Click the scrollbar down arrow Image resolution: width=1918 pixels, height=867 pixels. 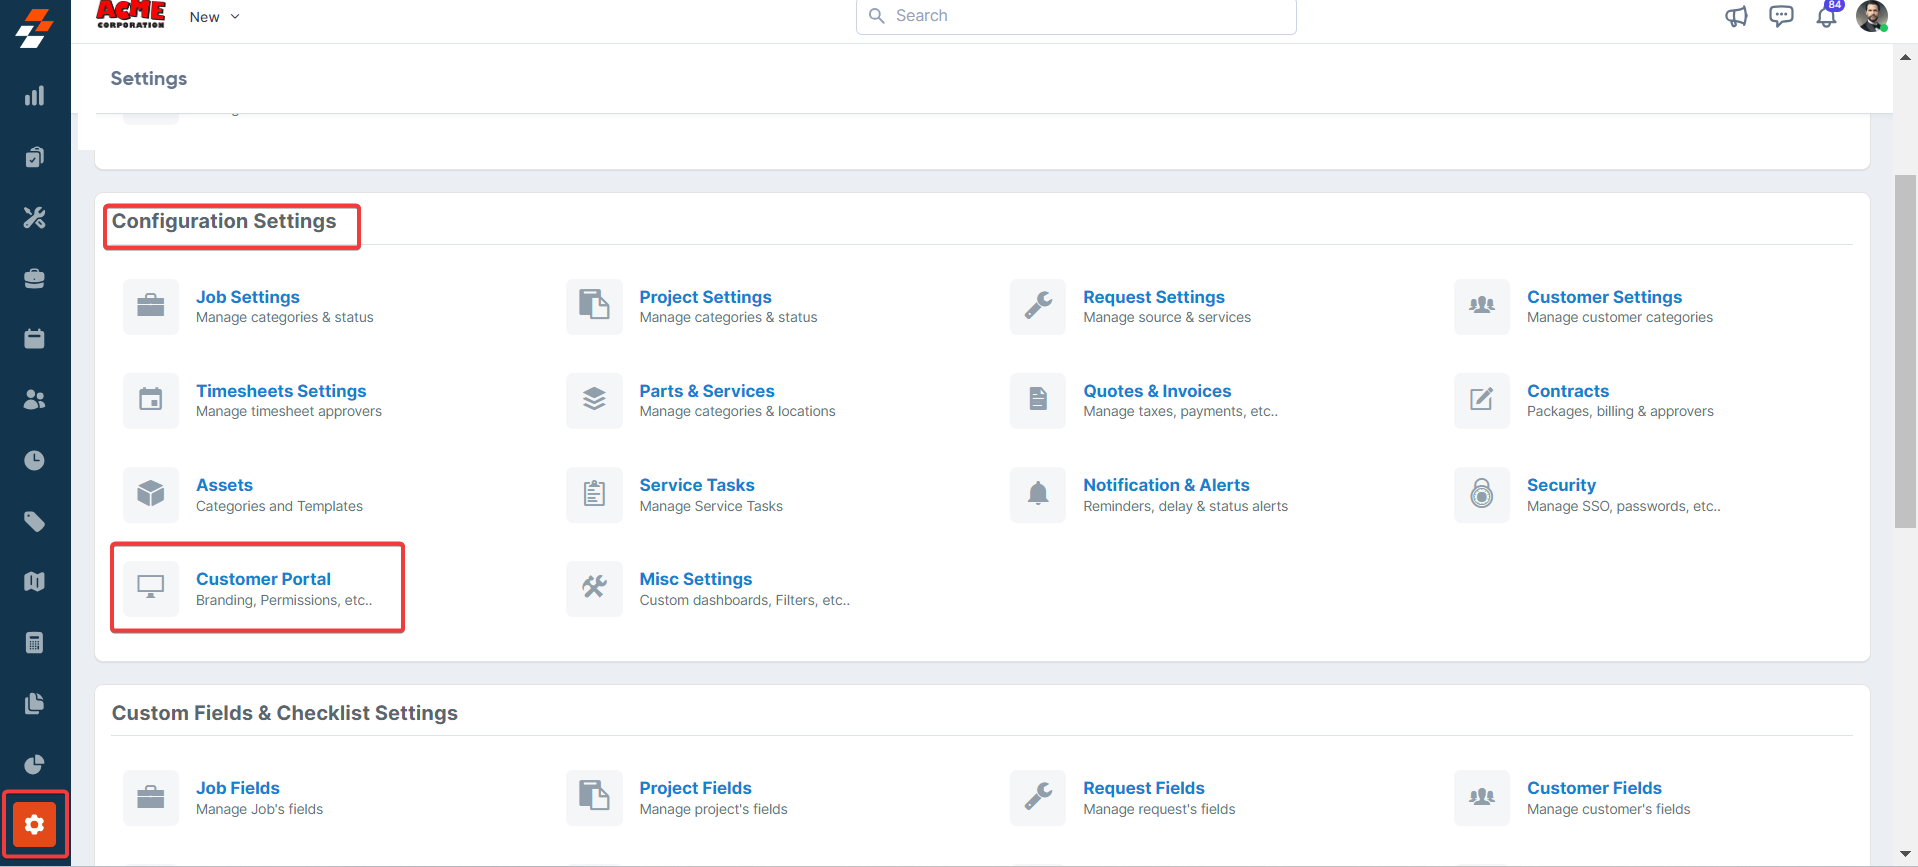(x=1905, y=855)
